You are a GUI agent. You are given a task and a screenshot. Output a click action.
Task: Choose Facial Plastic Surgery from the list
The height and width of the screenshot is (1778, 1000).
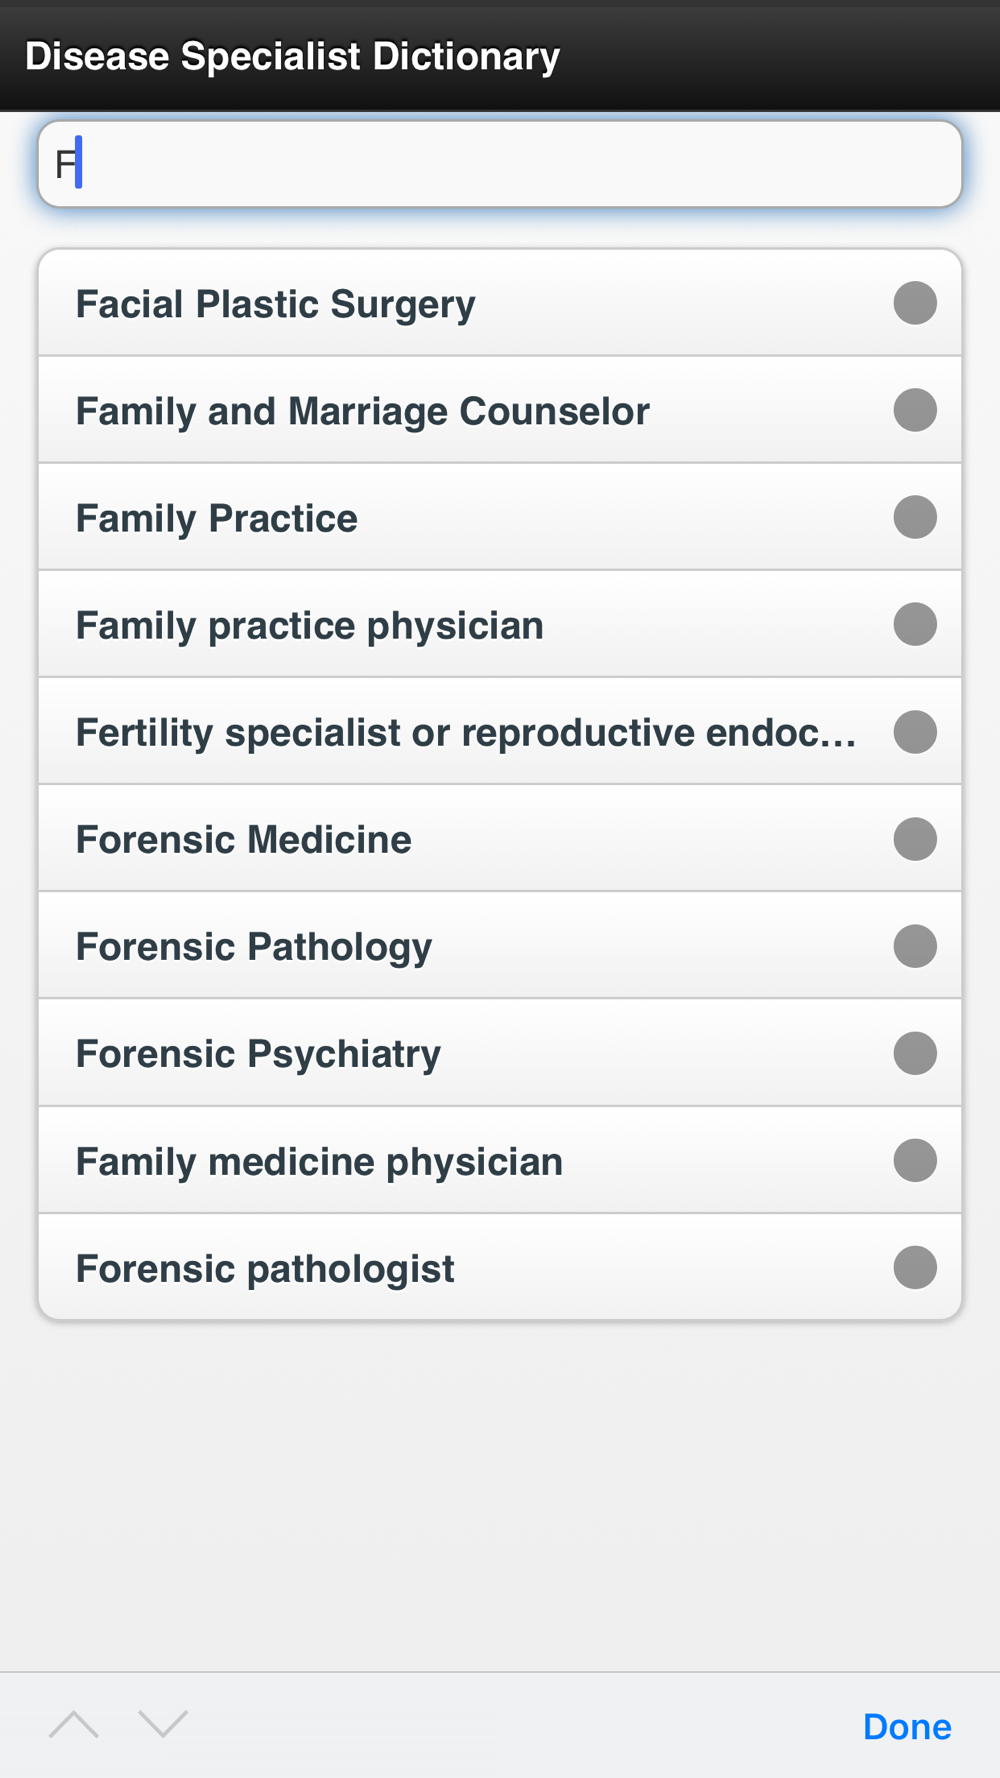click(x=276, y=304)
